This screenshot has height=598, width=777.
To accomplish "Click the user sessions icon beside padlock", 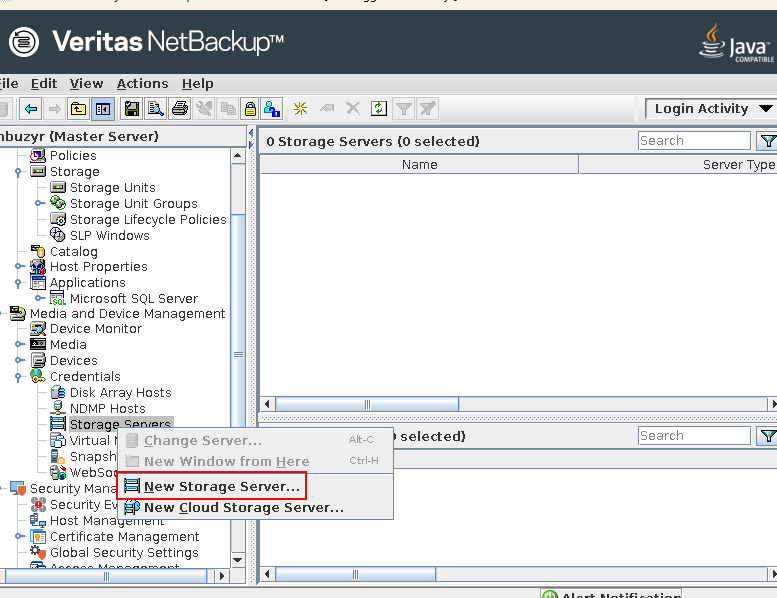I will (x=272, y=109).
